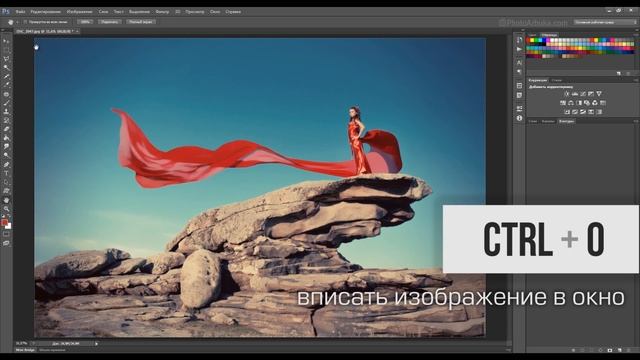Open the Info panel icon
Image resolution: width=640 pixels, height=360 pixels.
[x=519, y=118]
